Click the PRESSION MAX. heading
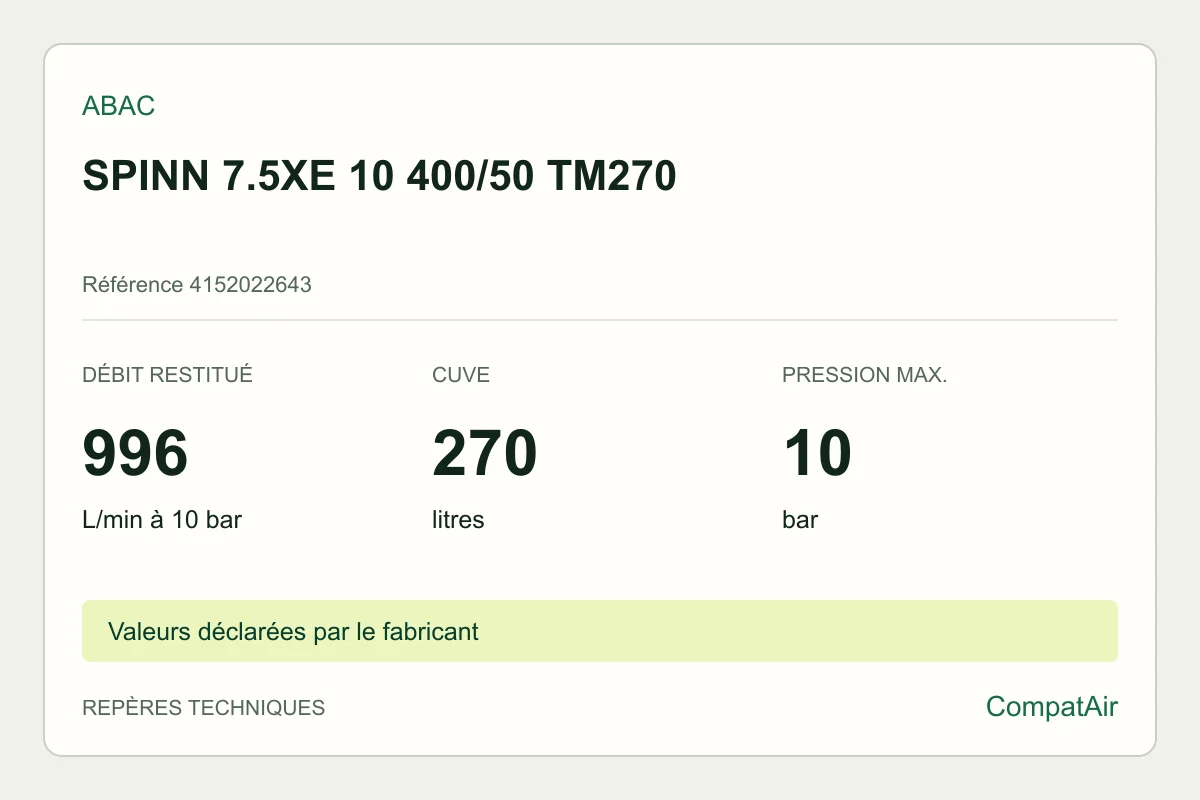Screen dimensions: 1200x800 click(864, 375)
